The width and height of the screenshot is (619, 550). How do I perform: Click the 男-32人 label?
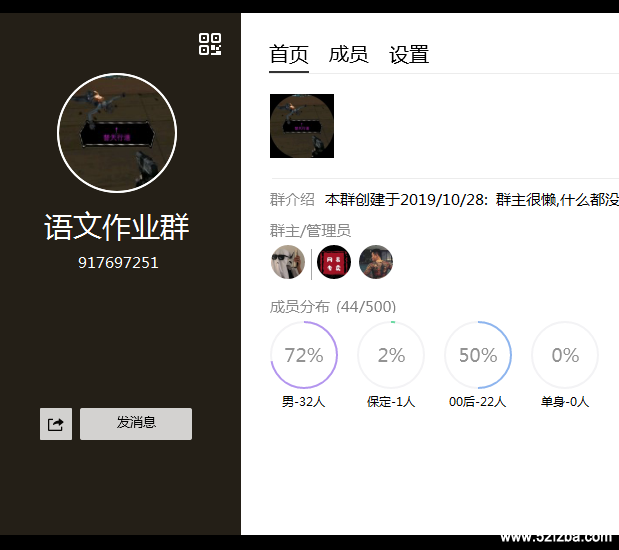(x=304, y=402)
